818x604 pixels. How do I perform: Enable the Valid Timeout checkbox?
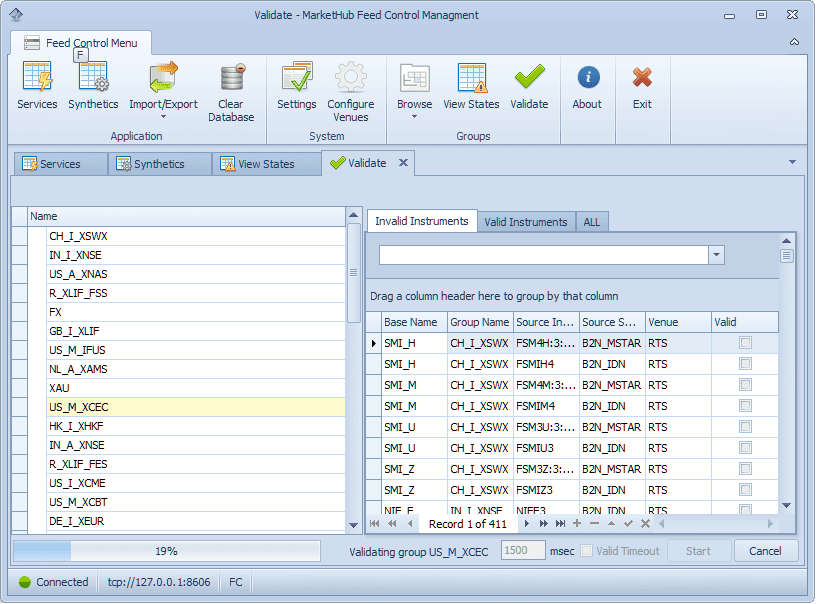tap(587, 551)
